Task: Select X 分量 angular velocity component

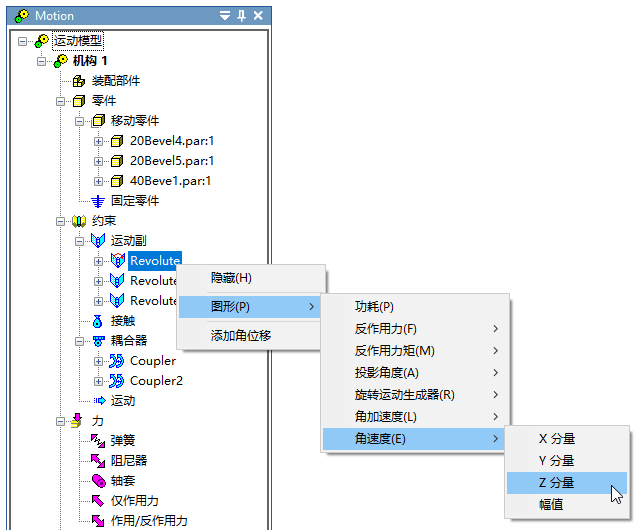Action: point(567,439)
